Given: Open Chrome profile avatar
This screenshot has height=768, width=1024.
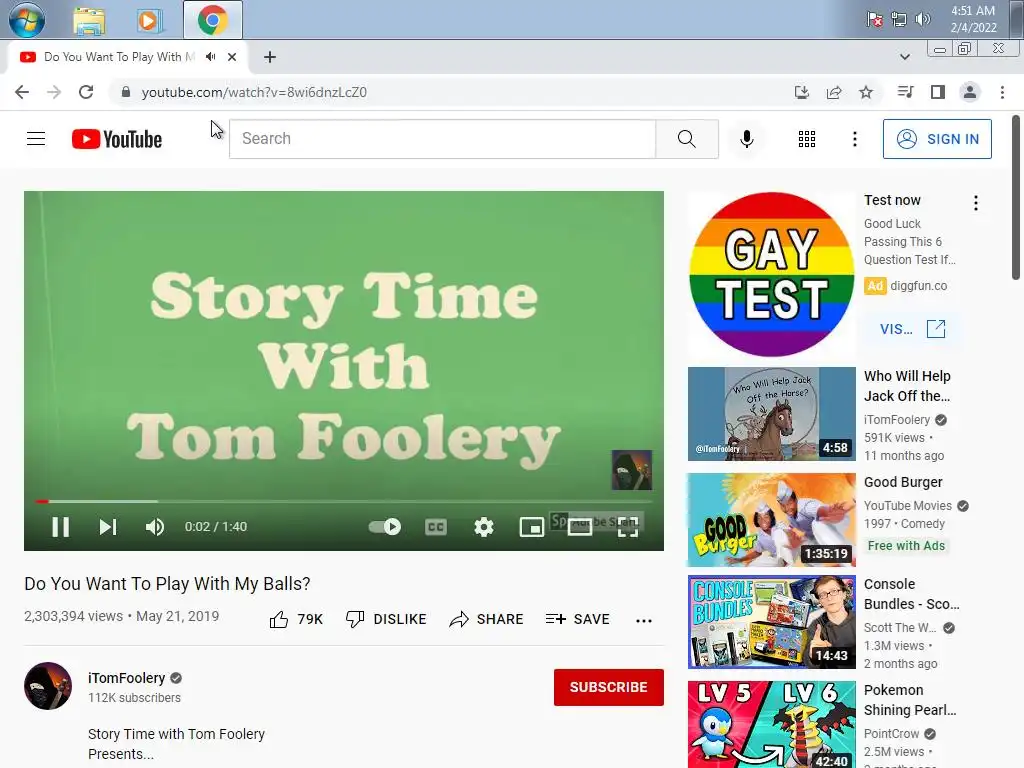Looking at the screenshot, I should [x=970, y=92].
